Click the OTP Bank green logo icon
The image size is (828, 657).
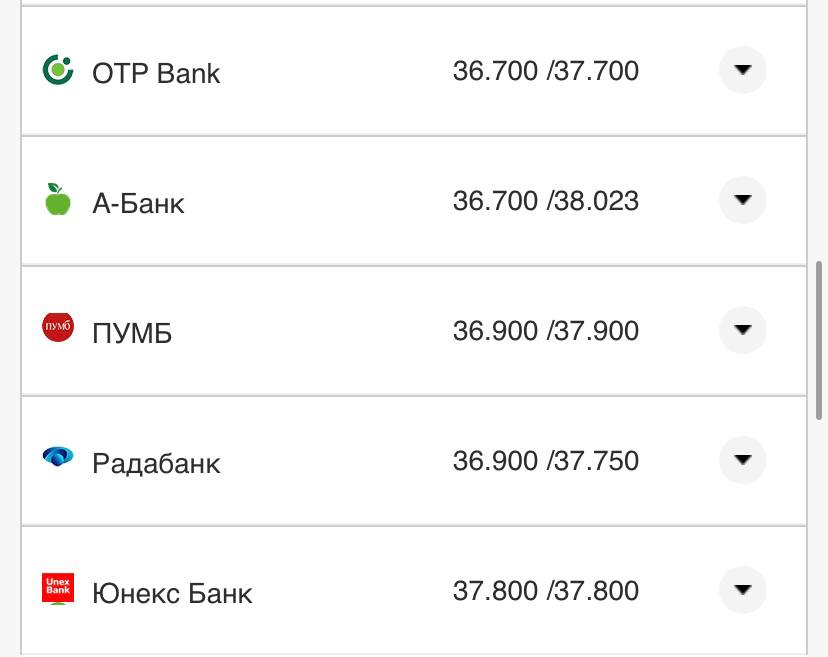tap(58, 70)
